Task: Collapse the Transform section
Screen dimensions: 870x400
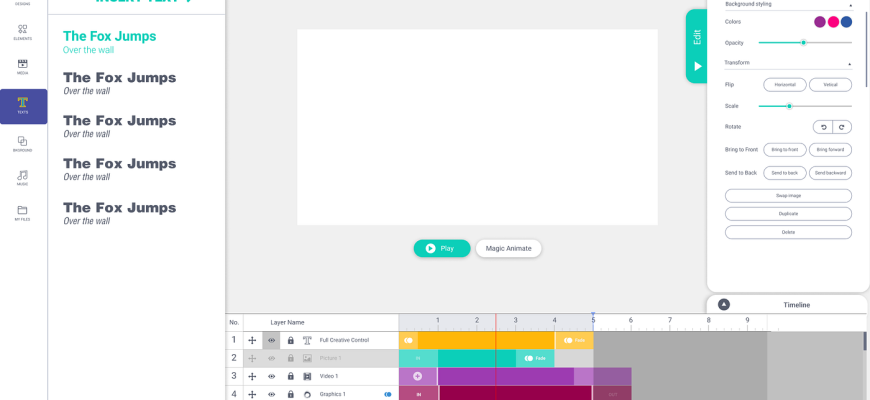Action: (x=849, y=63)
